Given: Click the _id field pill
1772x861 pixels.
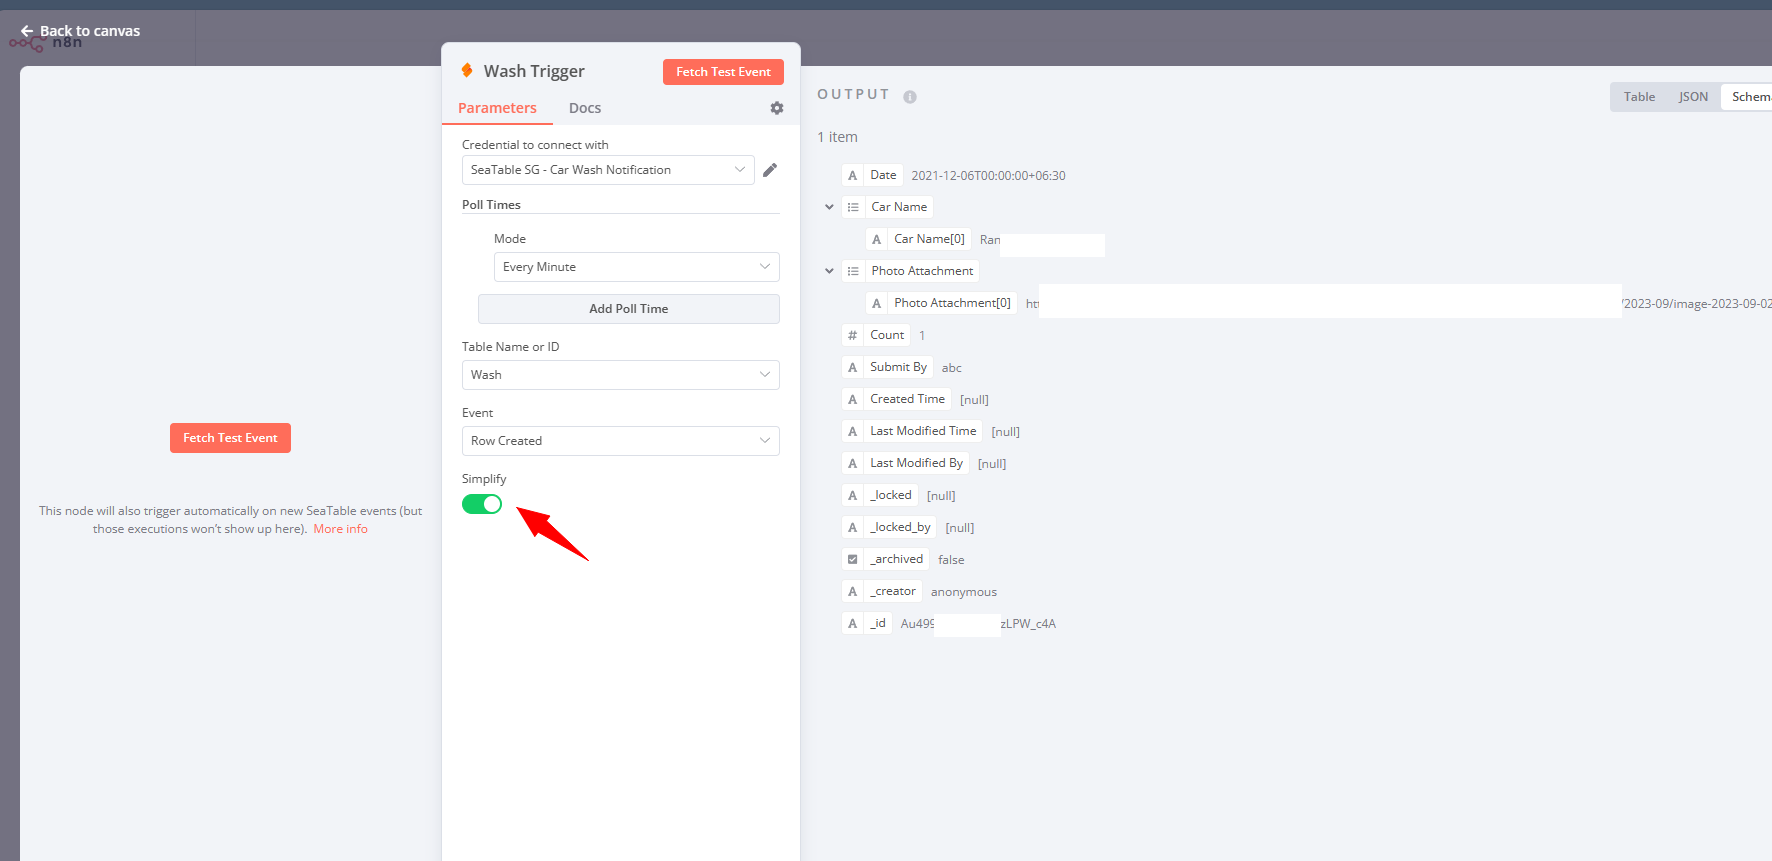Looking at the screenshot, I should [x=867, y=623].
